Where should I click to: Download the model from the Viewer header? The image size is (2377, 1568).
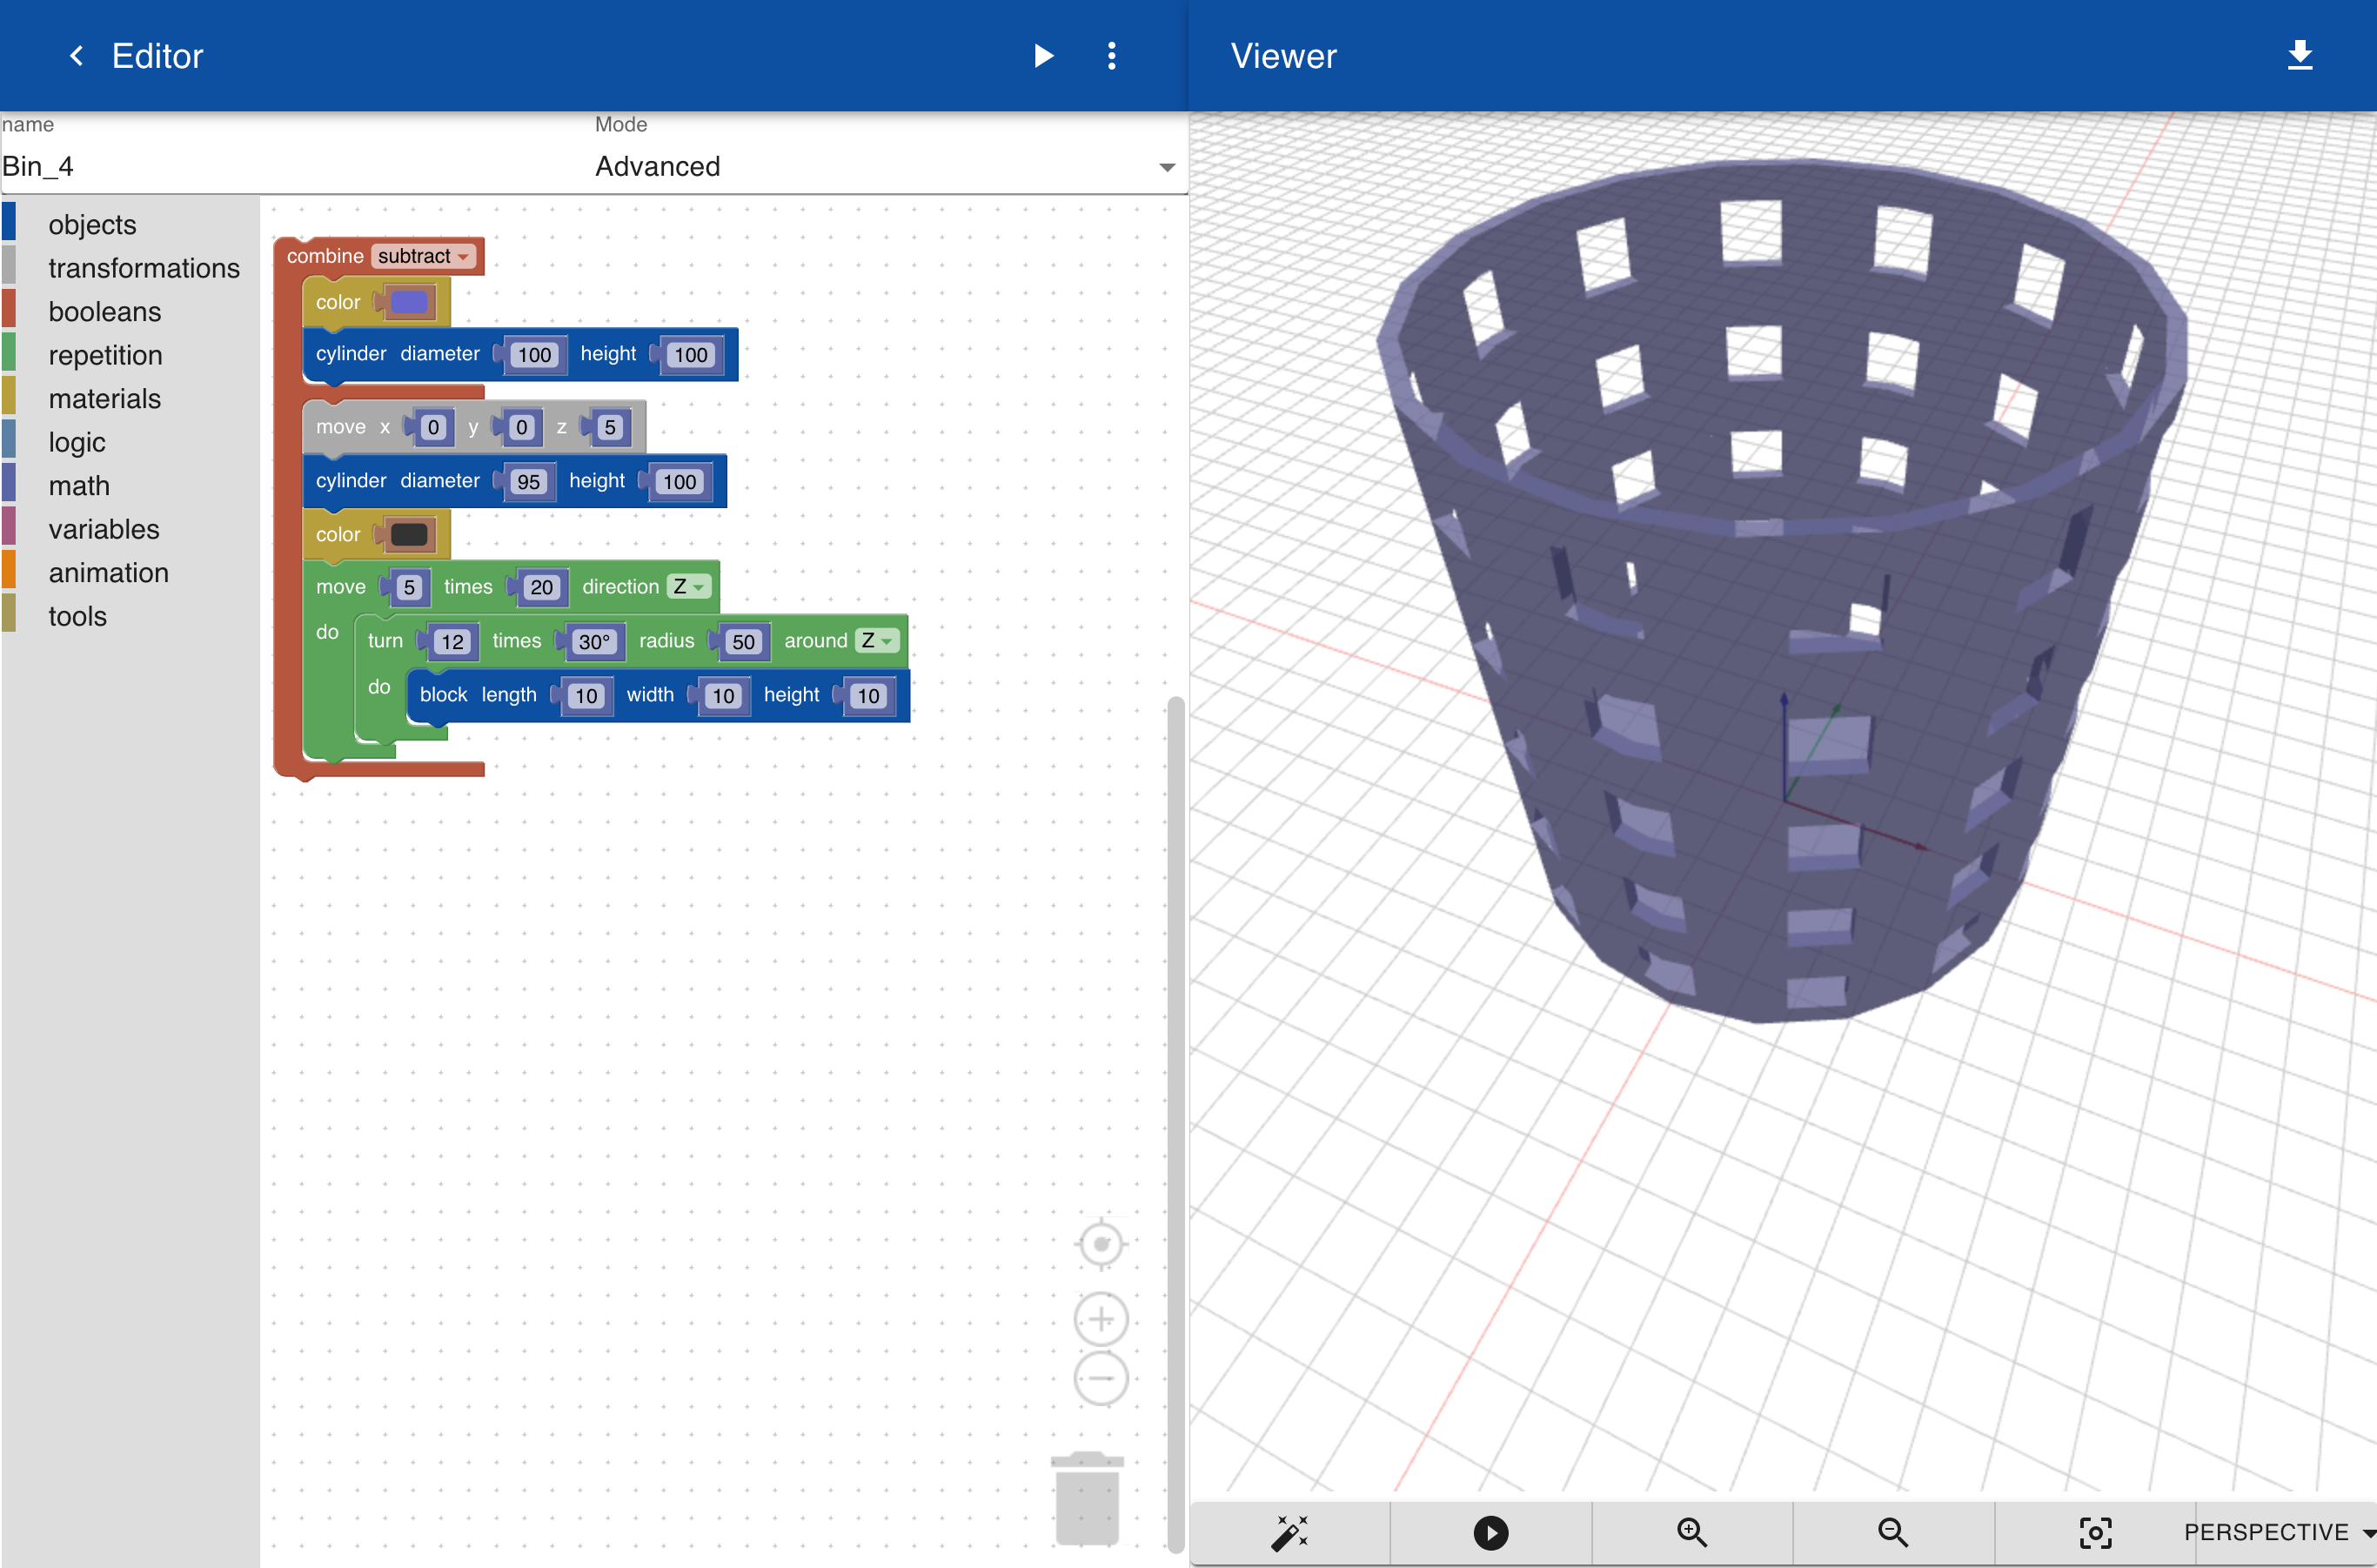point(2300,56)
